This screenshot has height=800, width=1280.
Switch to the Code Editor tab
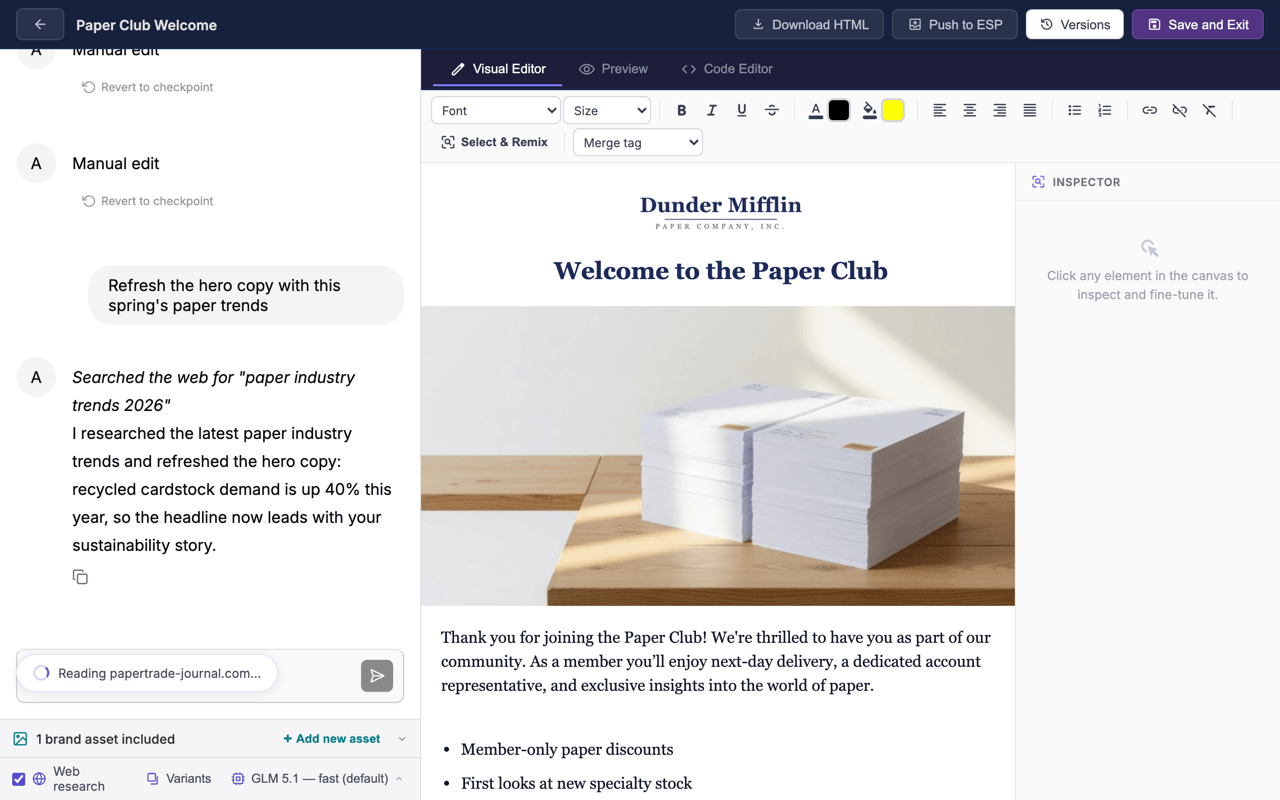click(x=727, y=69)
